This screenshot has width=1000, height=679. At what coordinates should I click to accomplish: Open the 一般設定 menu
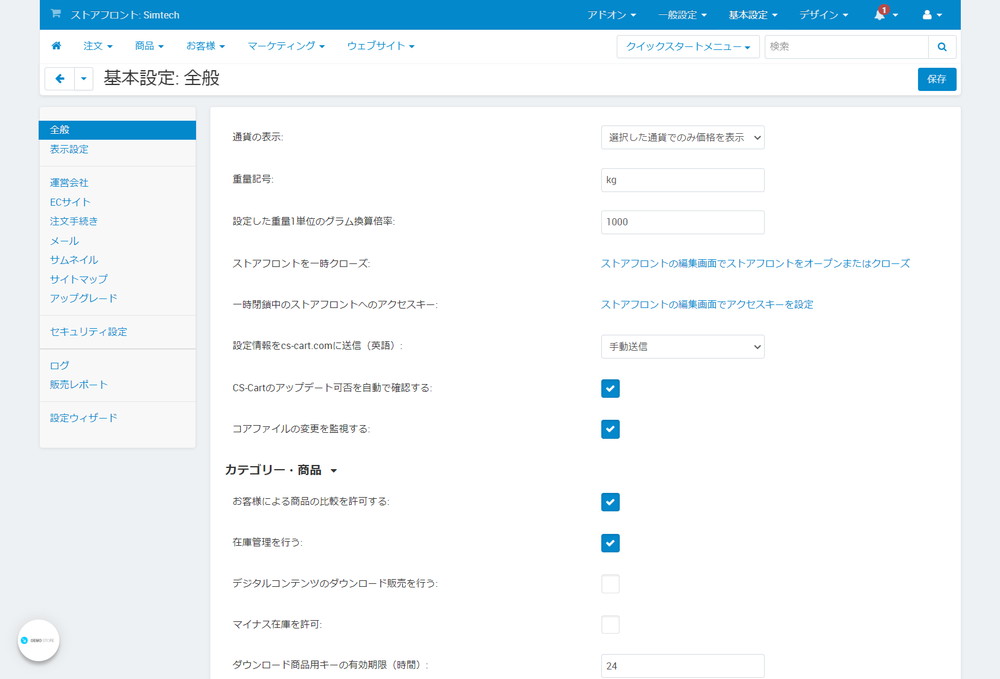point(682,15)
